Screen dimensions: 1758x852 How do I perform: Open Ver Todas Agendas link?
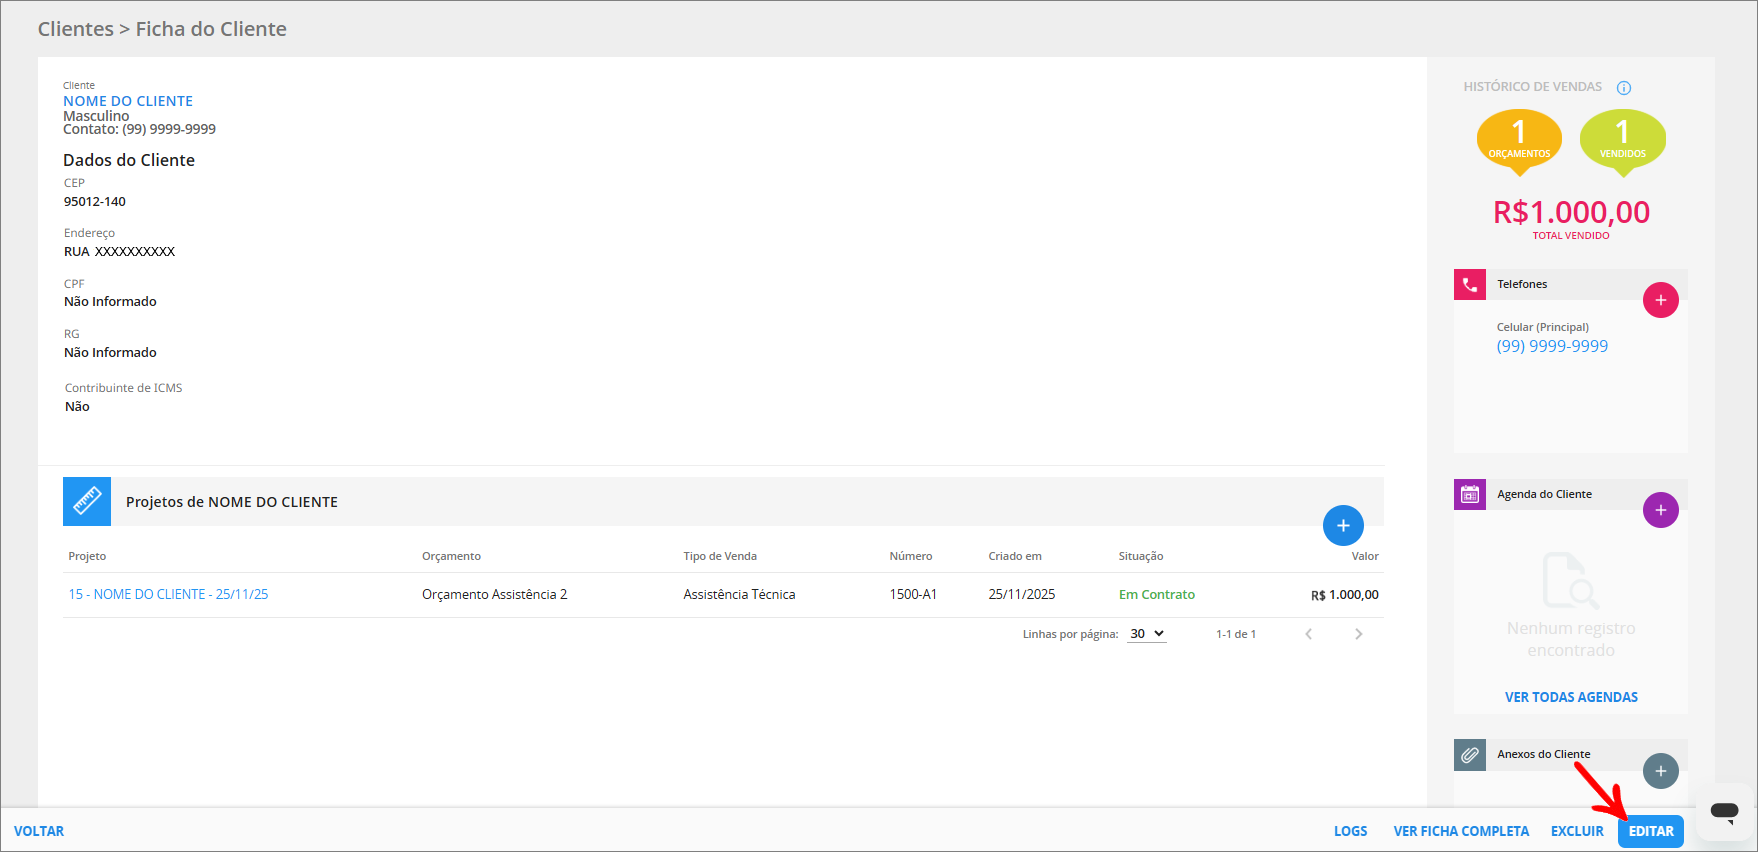(x=1571, y=697)
